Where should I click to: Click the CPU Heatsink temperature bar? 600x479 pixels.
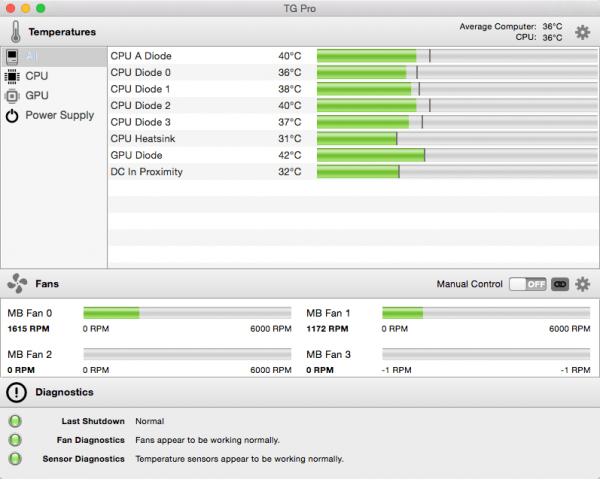[457, 138]
